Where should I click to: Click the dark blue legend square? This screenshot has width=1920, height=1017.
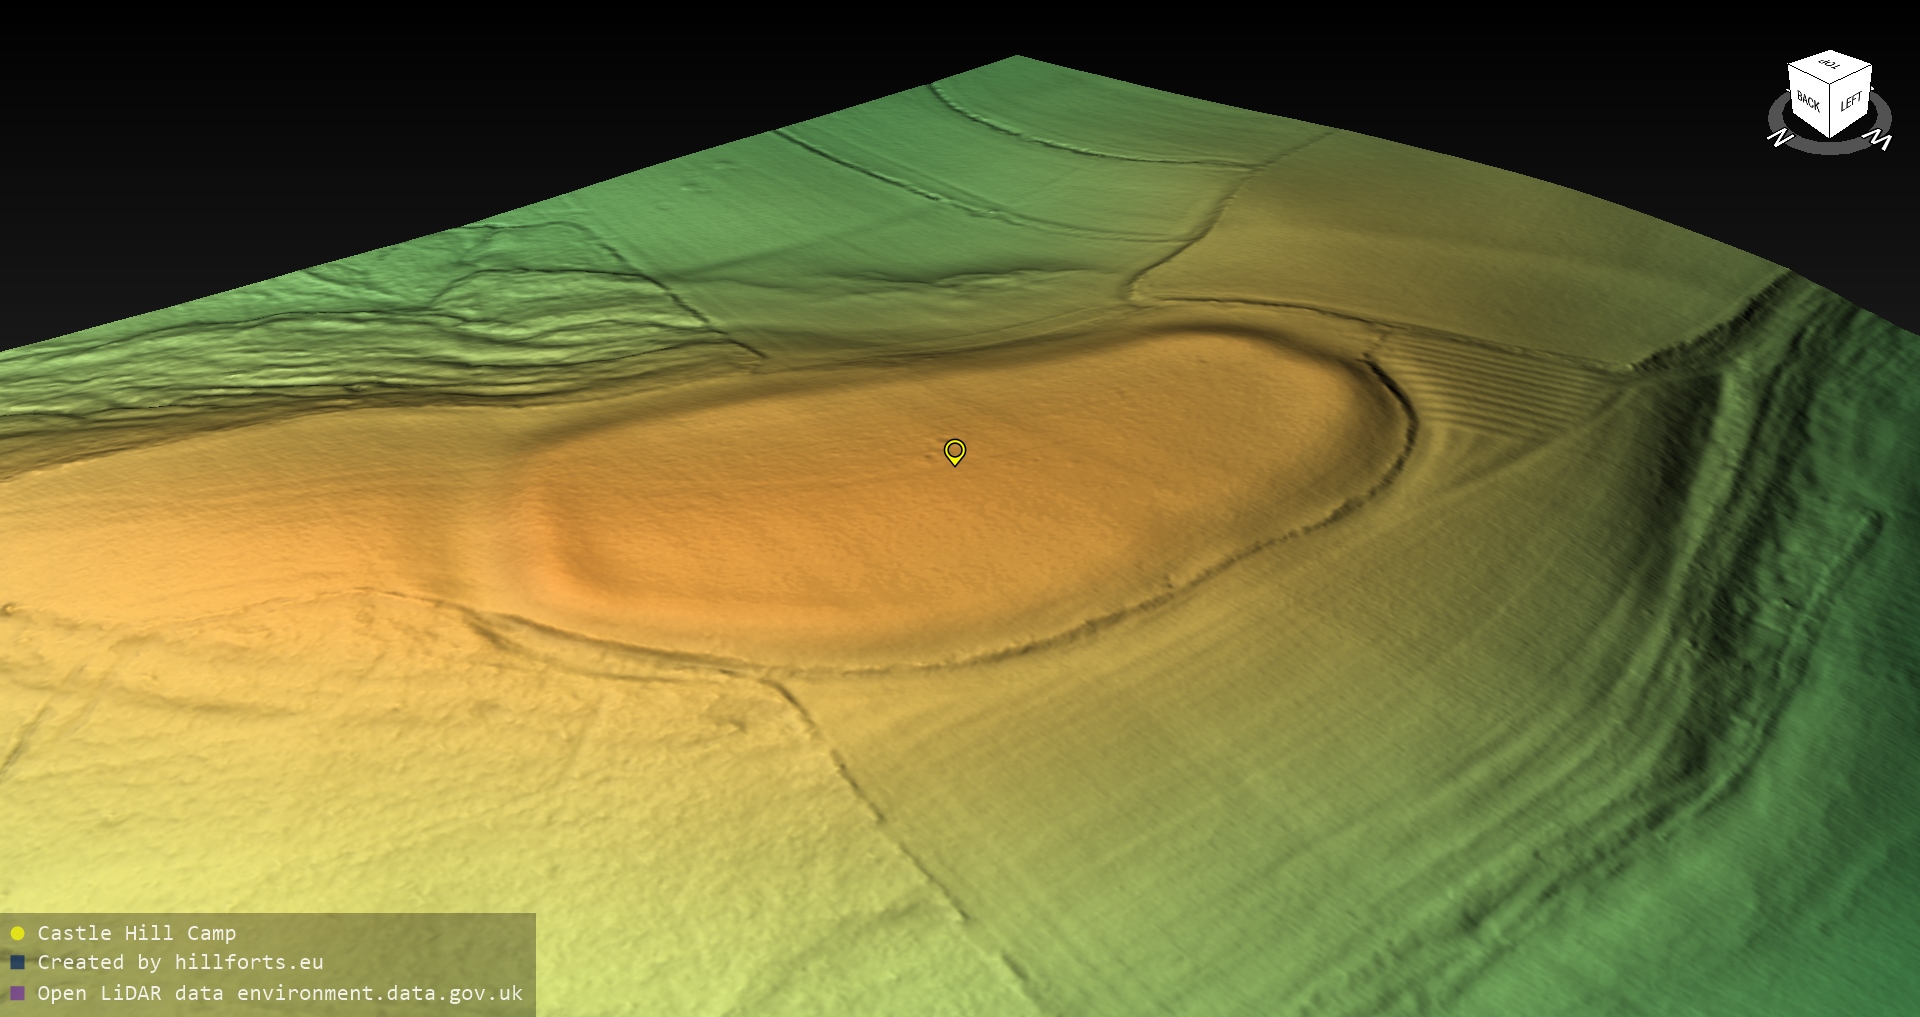(x=17, y=963)
